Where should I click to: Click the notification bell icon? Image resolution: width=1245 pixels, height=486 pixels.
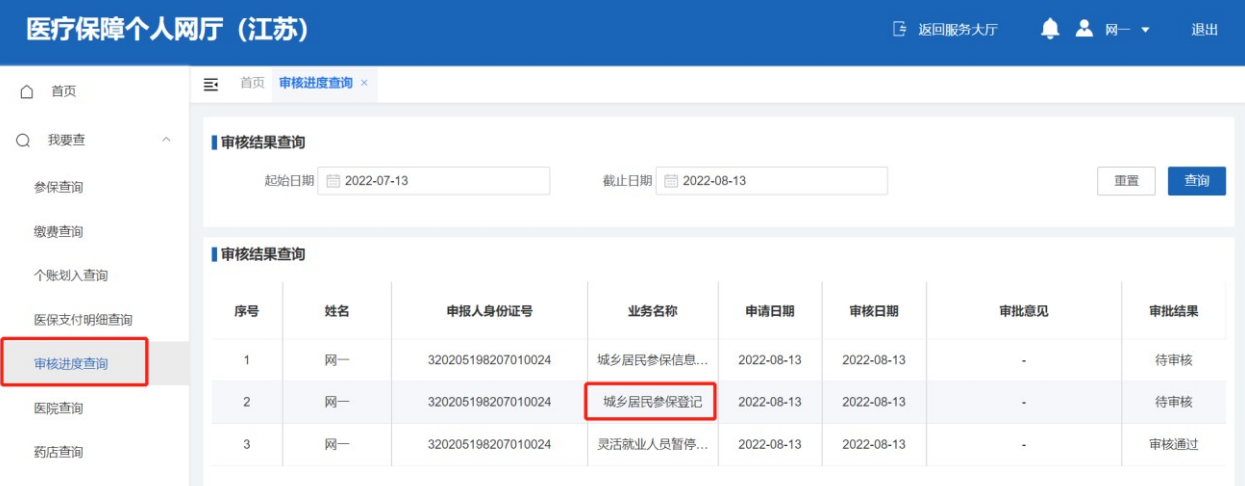click(1049, 29)
